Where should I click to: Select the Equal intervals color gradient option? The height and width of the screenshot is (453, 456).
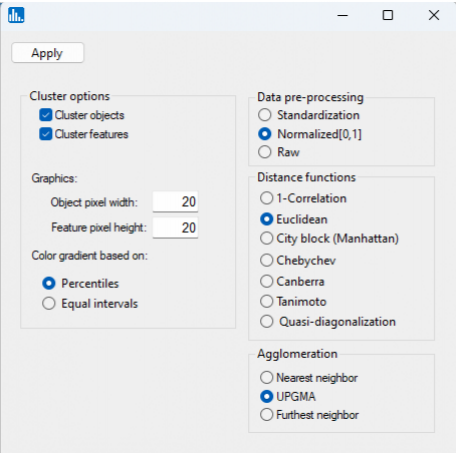(49, 304)
